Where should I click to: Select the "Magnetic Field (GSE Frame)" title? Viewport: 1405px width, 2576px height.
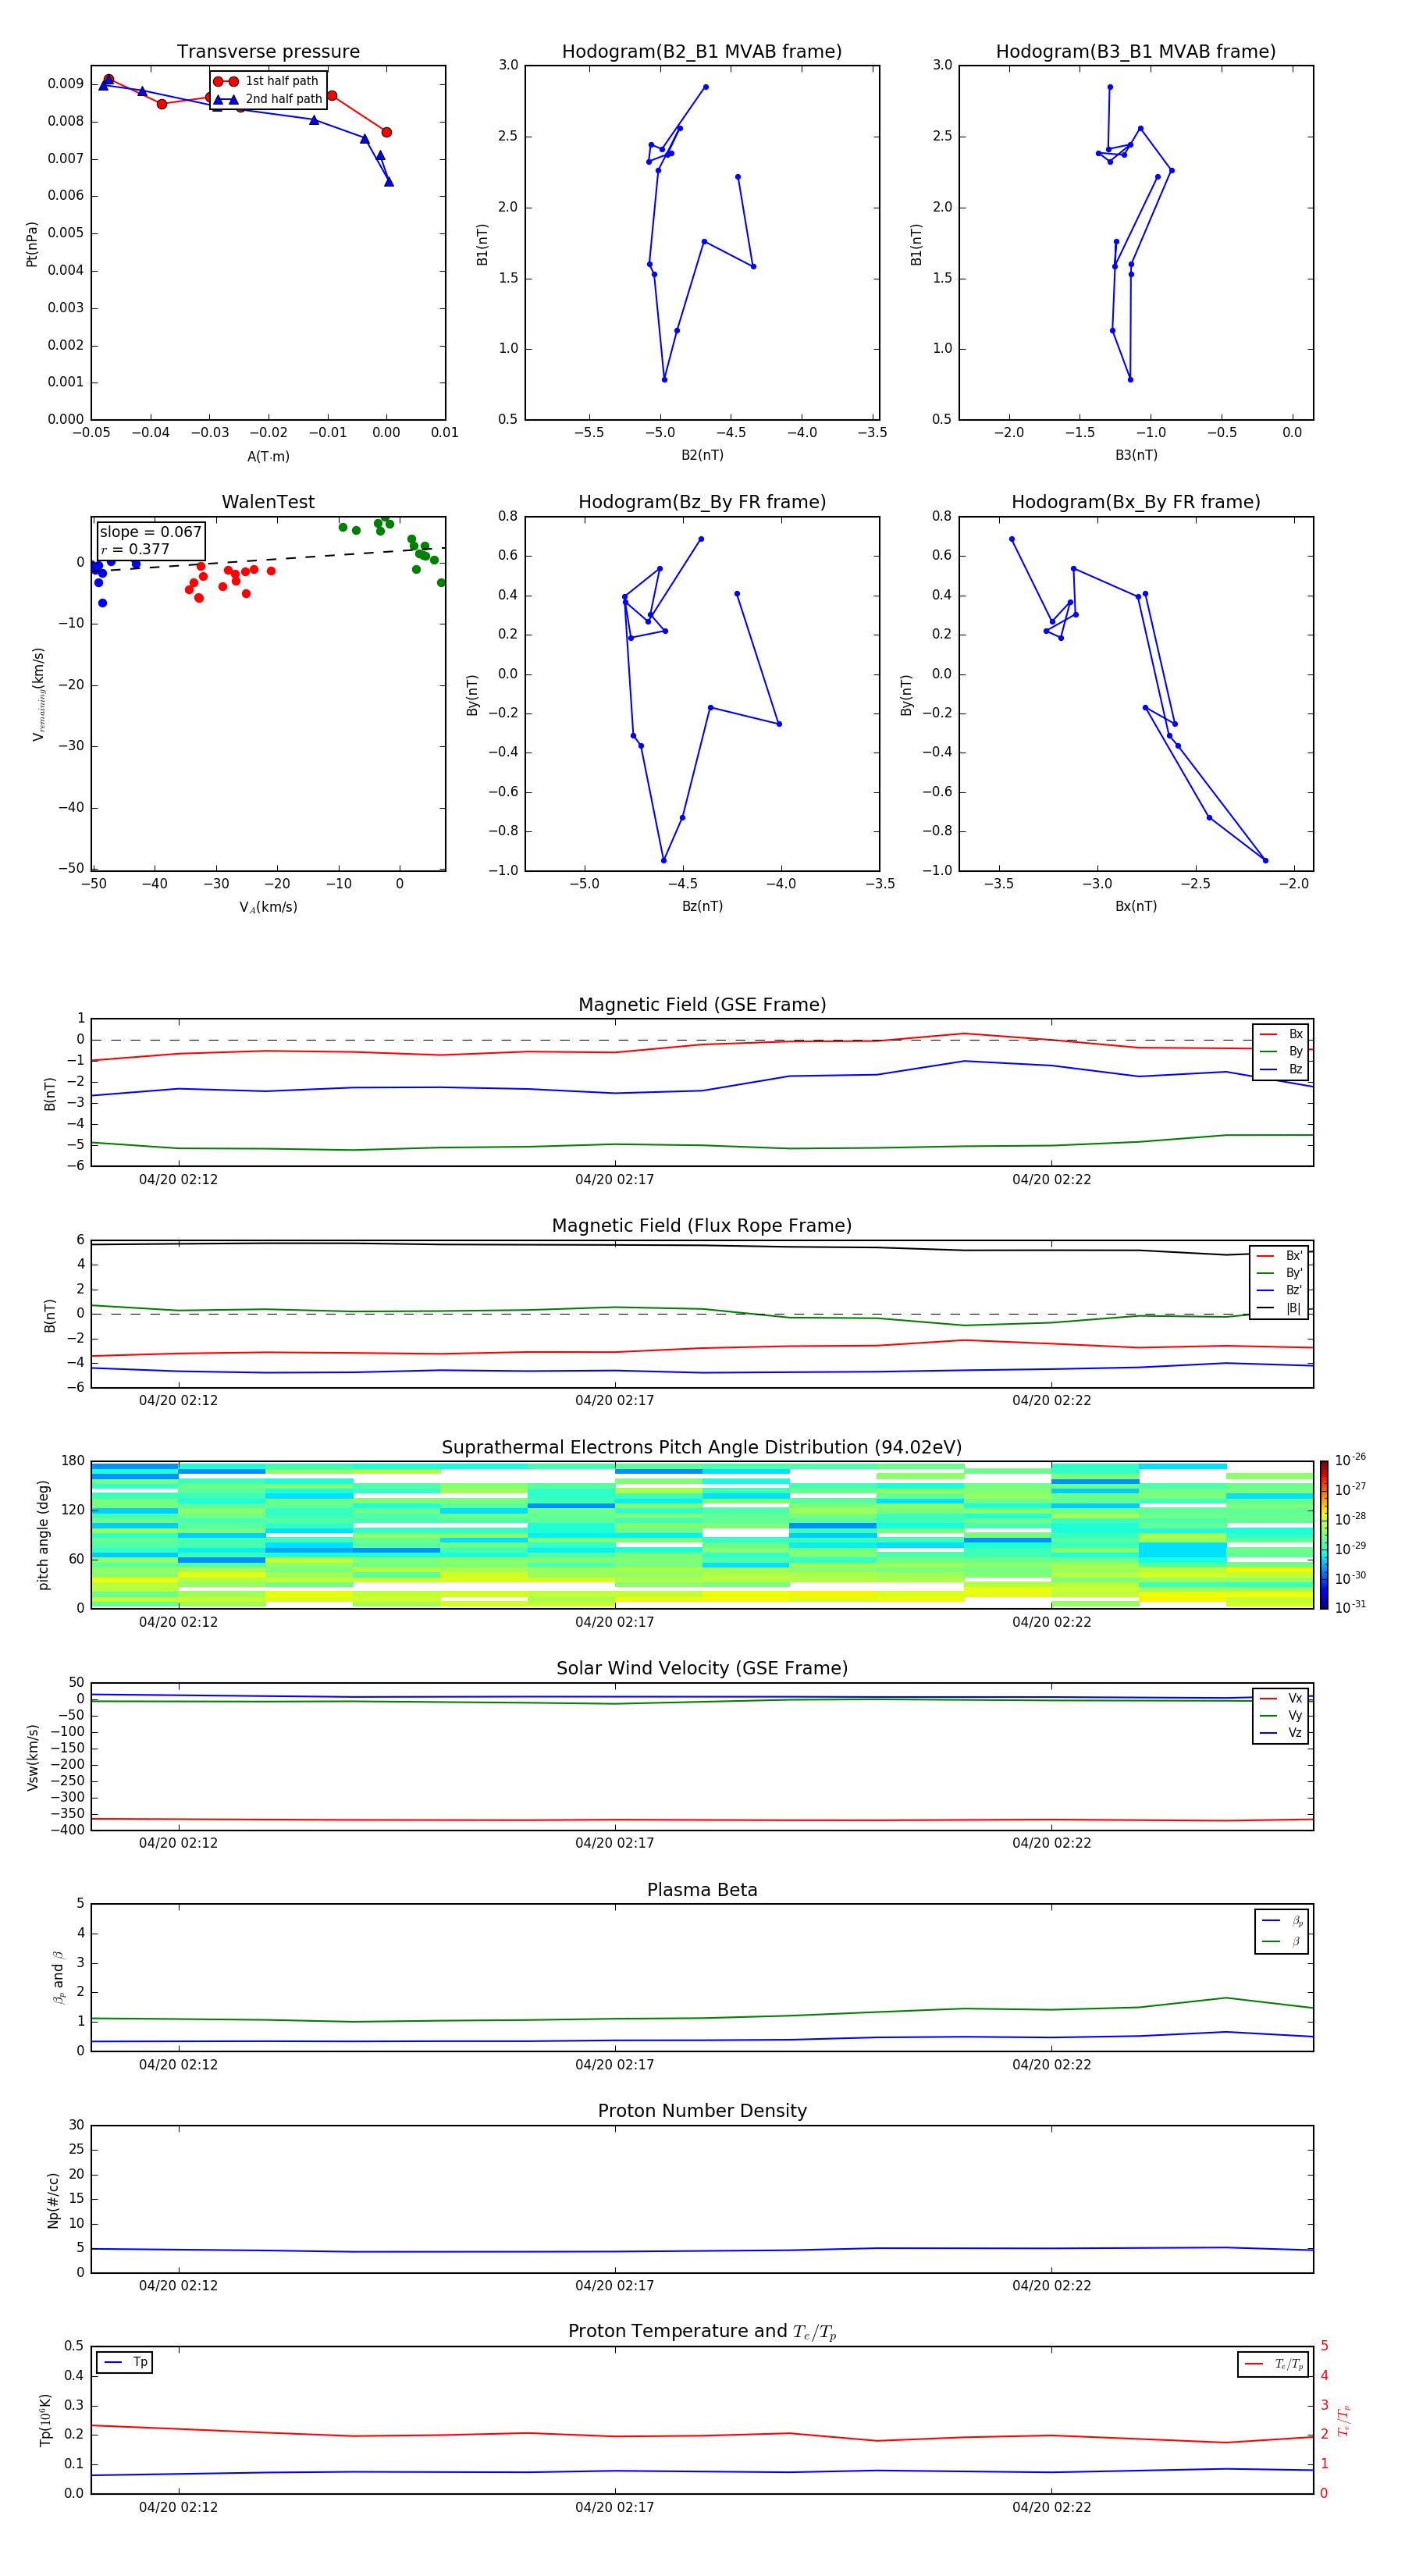[702, 1005]
